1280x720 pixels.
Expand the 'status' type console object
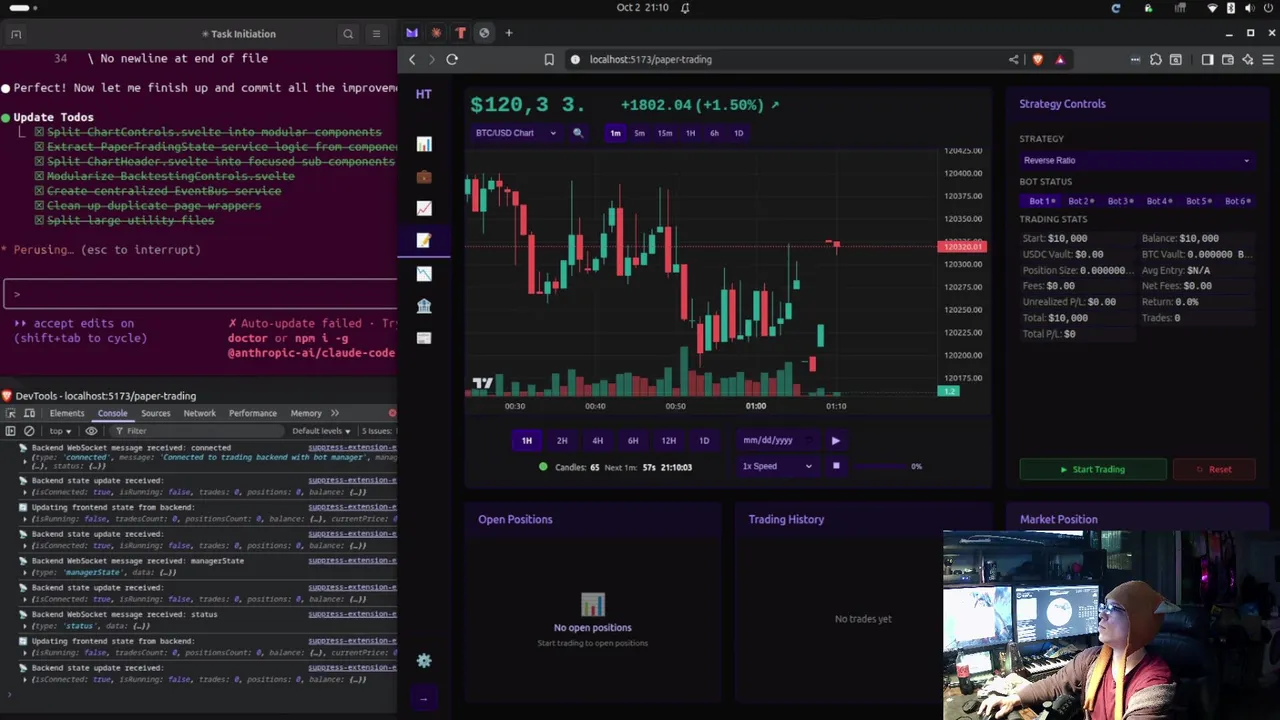pos(24,626)
